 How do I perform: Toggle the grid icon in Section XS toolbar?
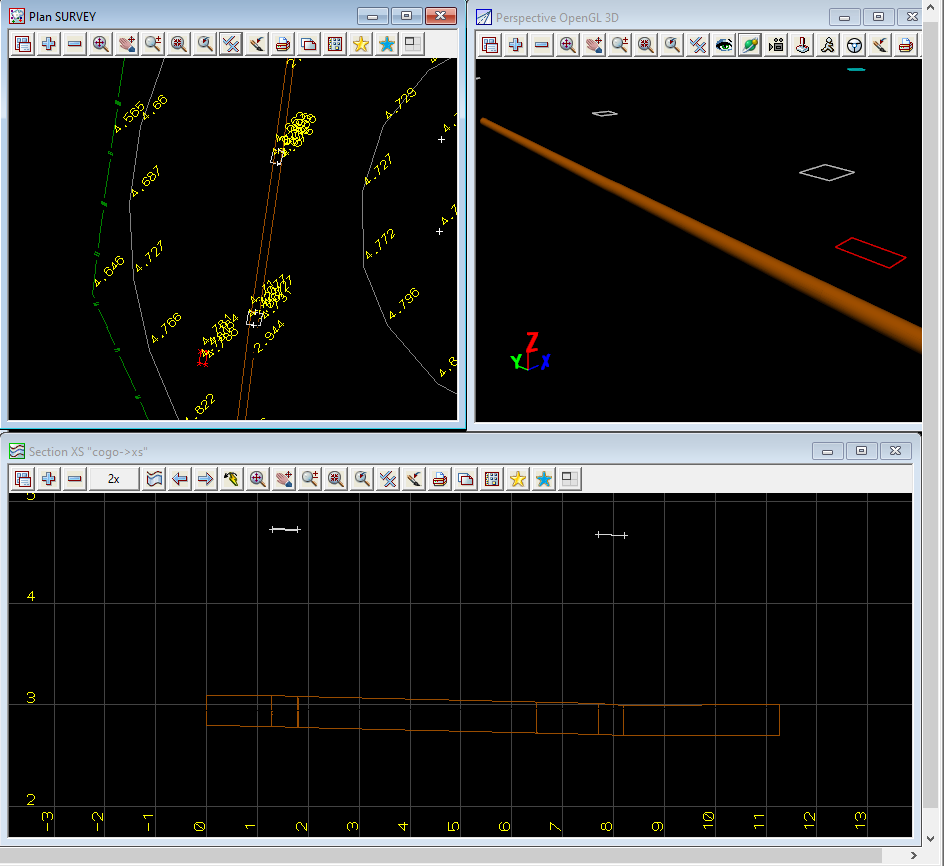pos(491,479)
